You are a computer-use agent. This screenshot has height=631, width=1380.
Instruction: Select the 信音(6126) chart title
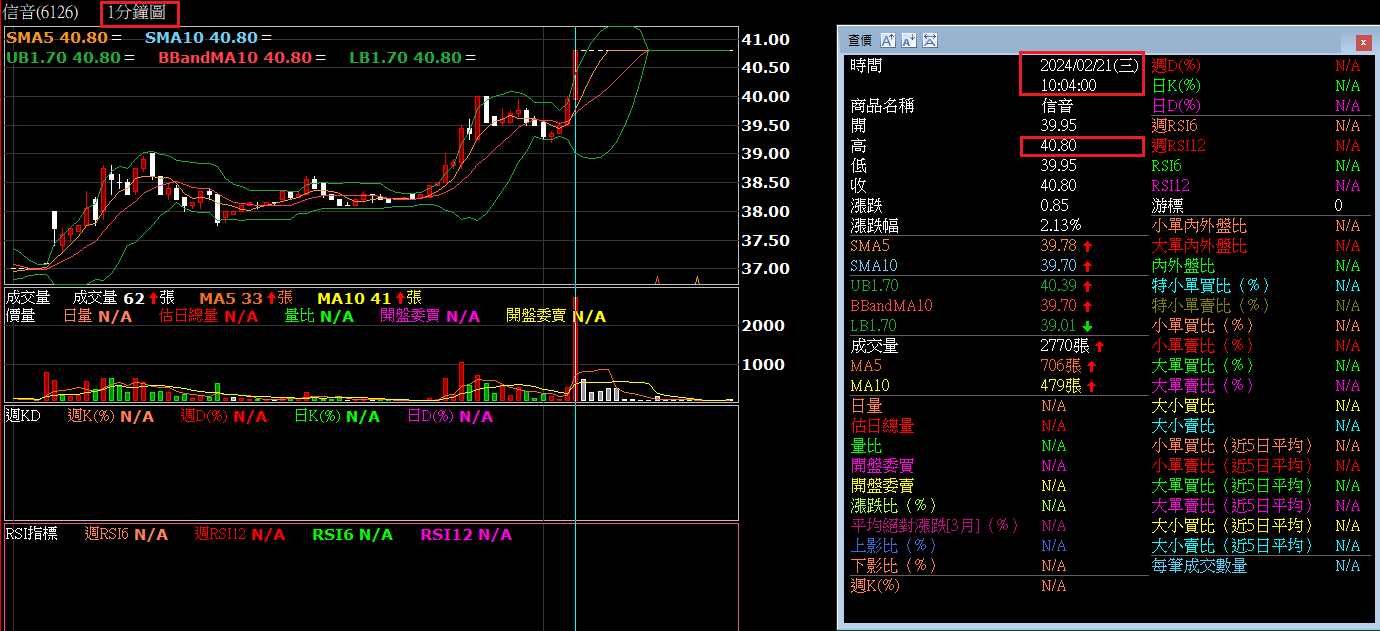coord(42,13)
